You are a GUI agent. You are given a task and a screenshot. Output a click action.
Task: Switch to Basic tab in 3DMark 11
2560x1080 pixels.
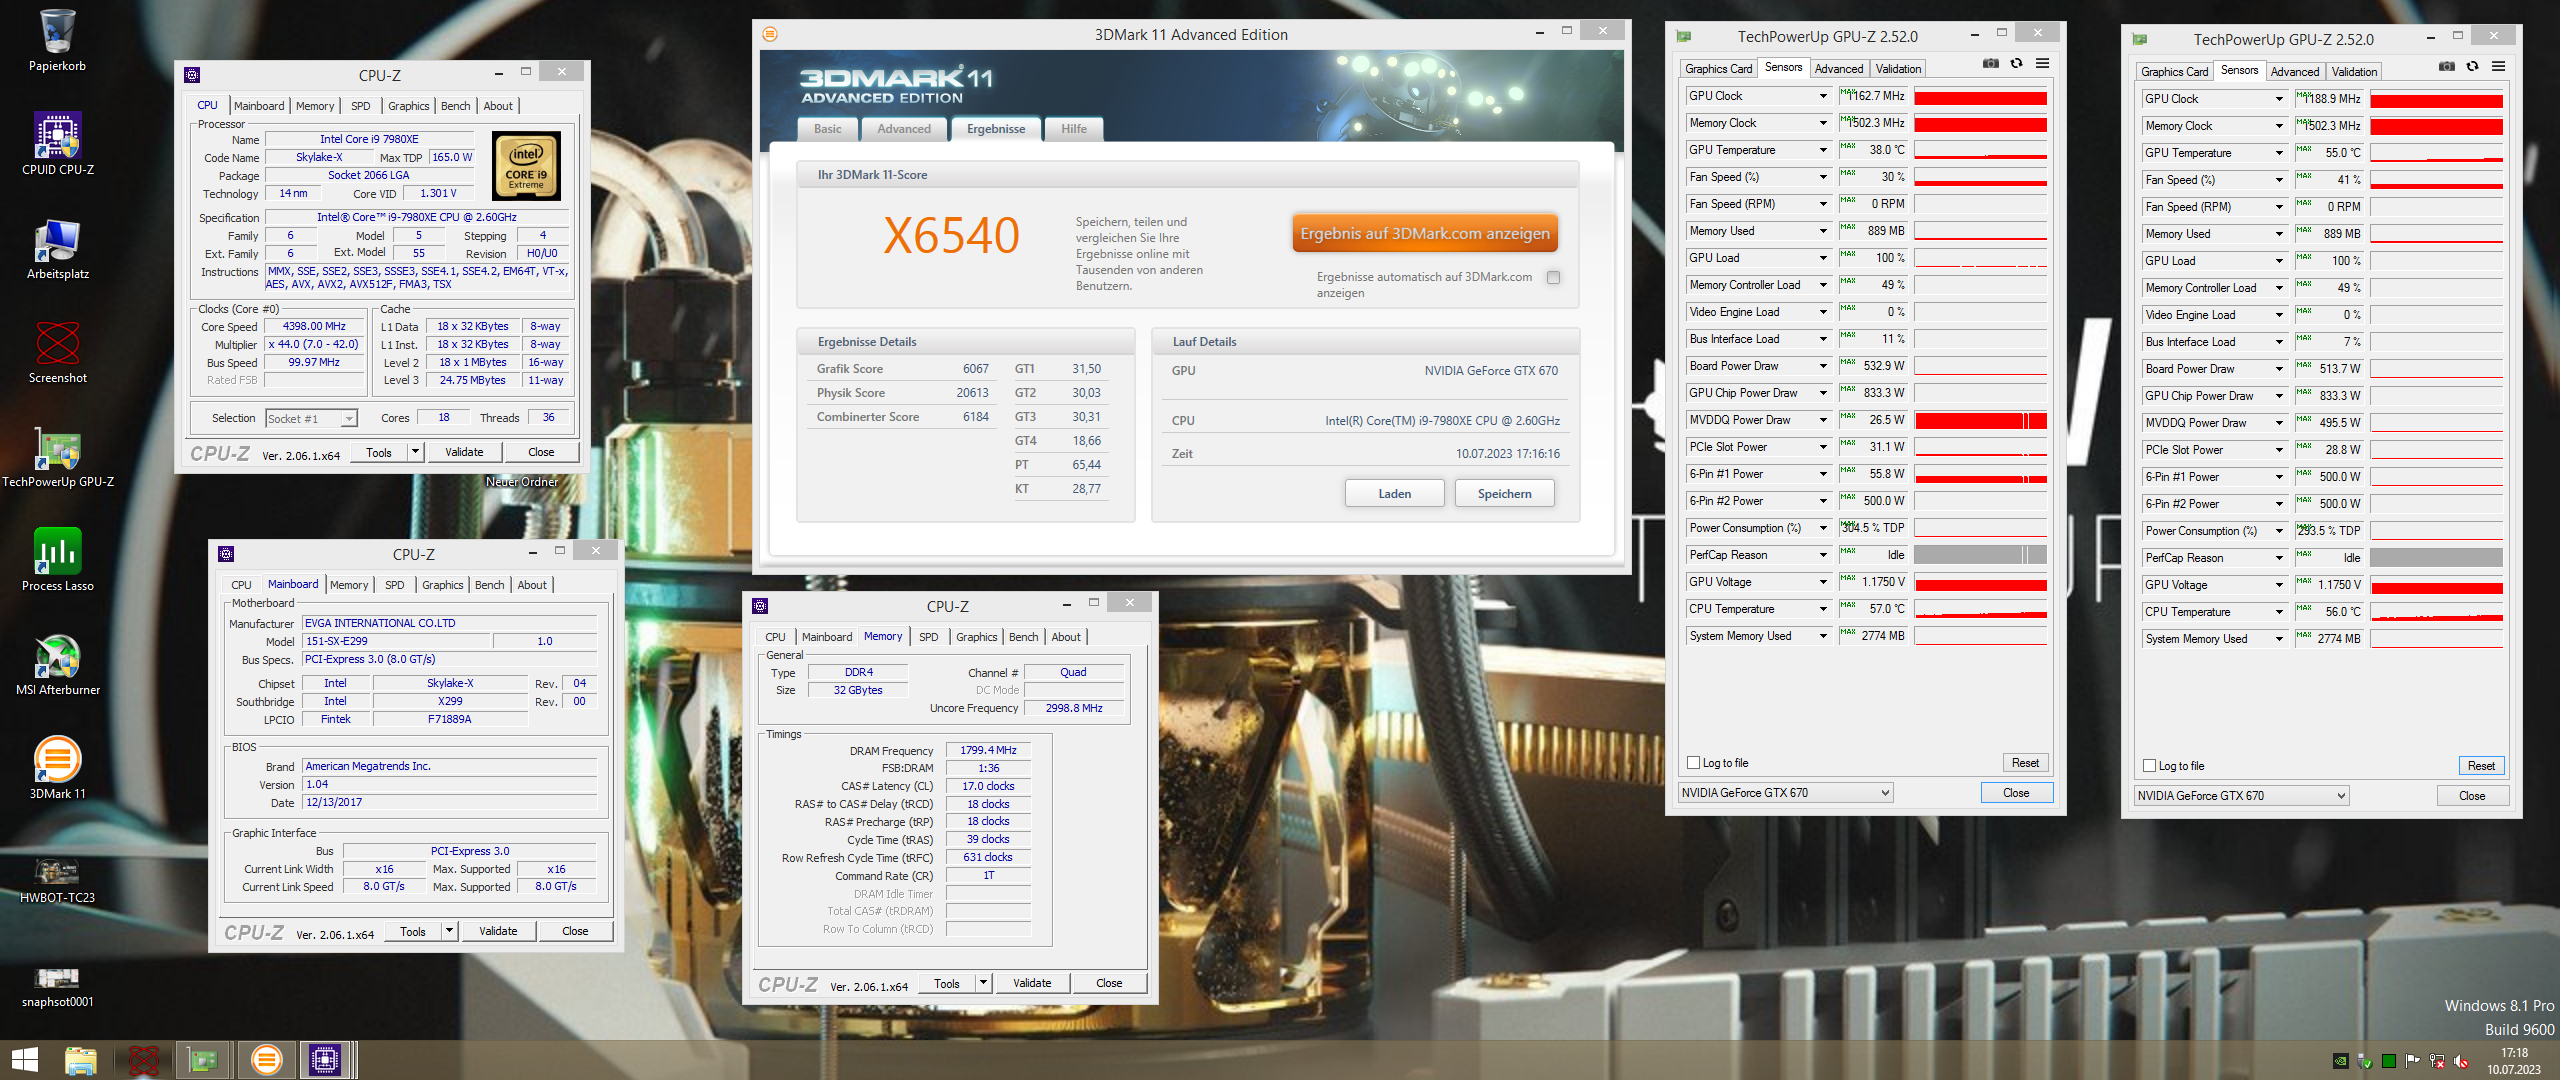[828, 129]
